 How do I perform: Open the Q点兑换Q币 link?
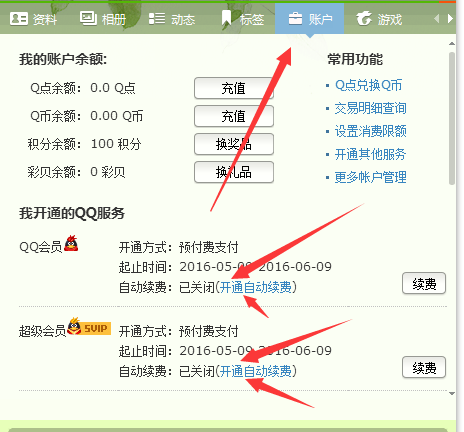click(x=368, y=85)
